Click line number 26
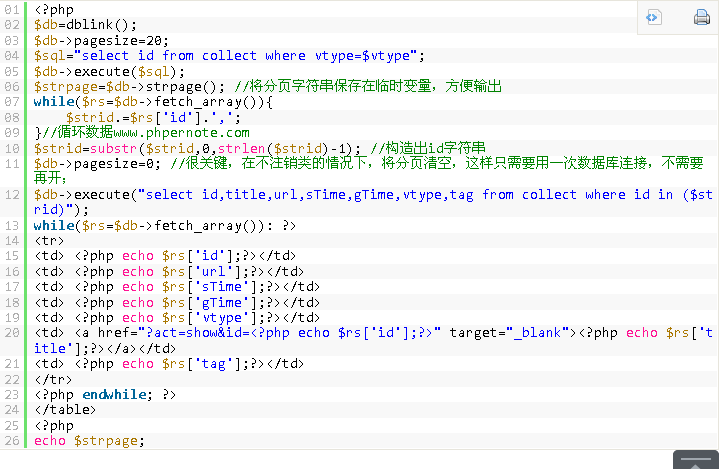Screen dimensions: 723x469 pyautogui.click(x=12, y=441)
